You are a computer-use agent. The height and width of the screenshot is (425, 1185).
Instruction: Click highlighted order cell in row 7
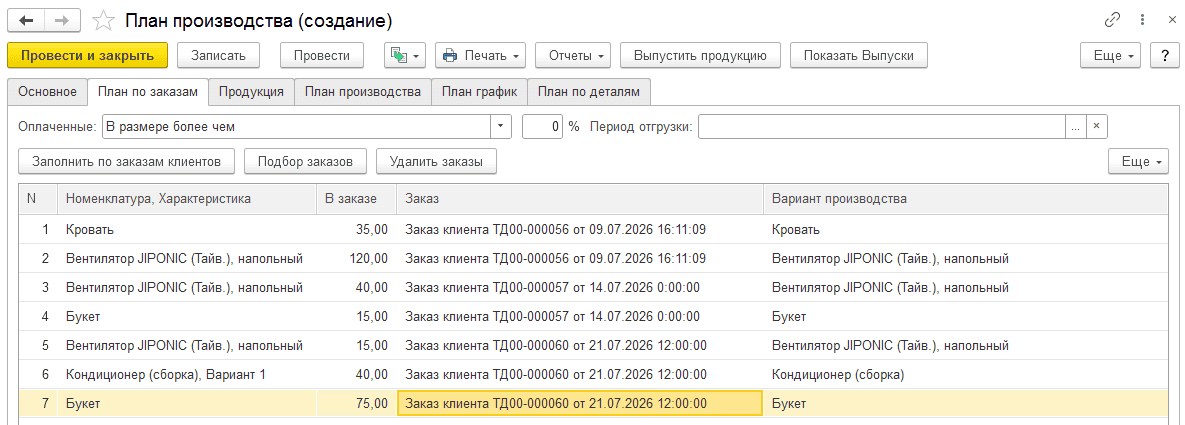tap(580, 404)
